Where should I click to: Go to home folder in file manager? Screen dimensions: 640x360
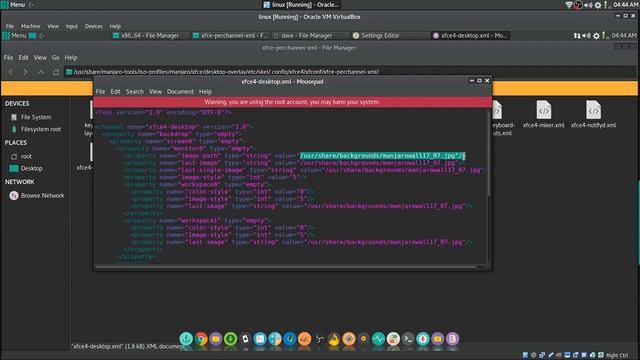coord(56,72)
